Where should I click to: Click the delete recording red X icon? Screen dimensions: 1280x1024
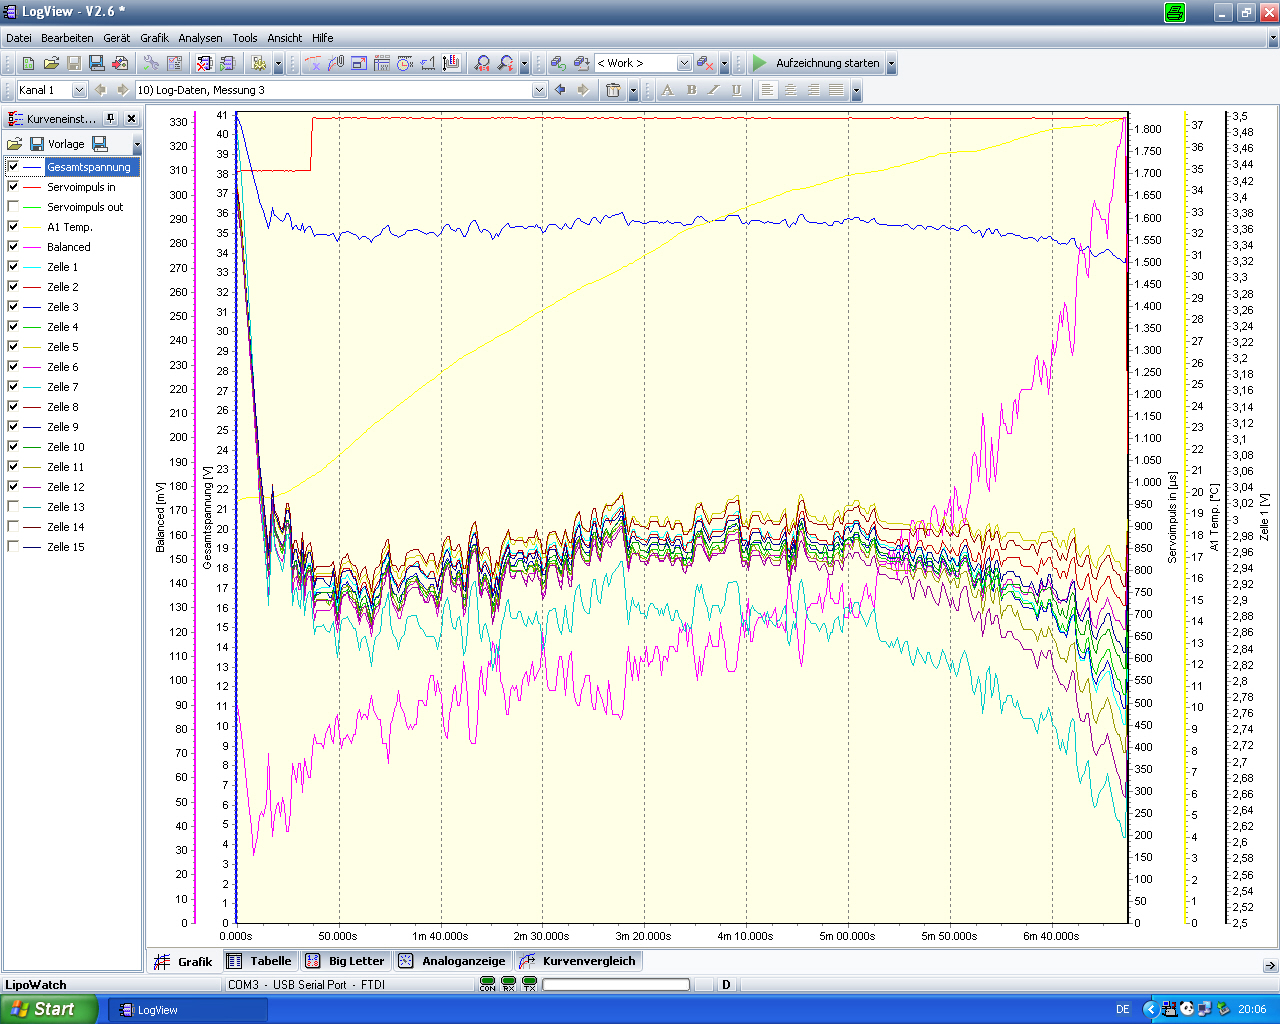tap(204, 63)
